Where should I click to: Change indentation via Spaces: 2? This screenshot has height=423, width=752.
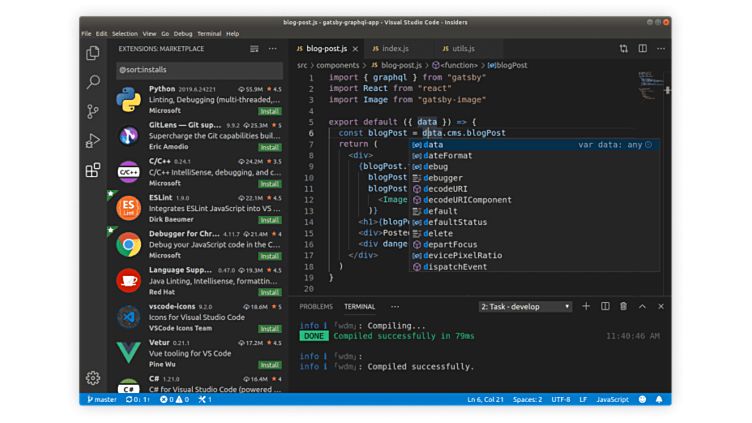tap(527, 399)
